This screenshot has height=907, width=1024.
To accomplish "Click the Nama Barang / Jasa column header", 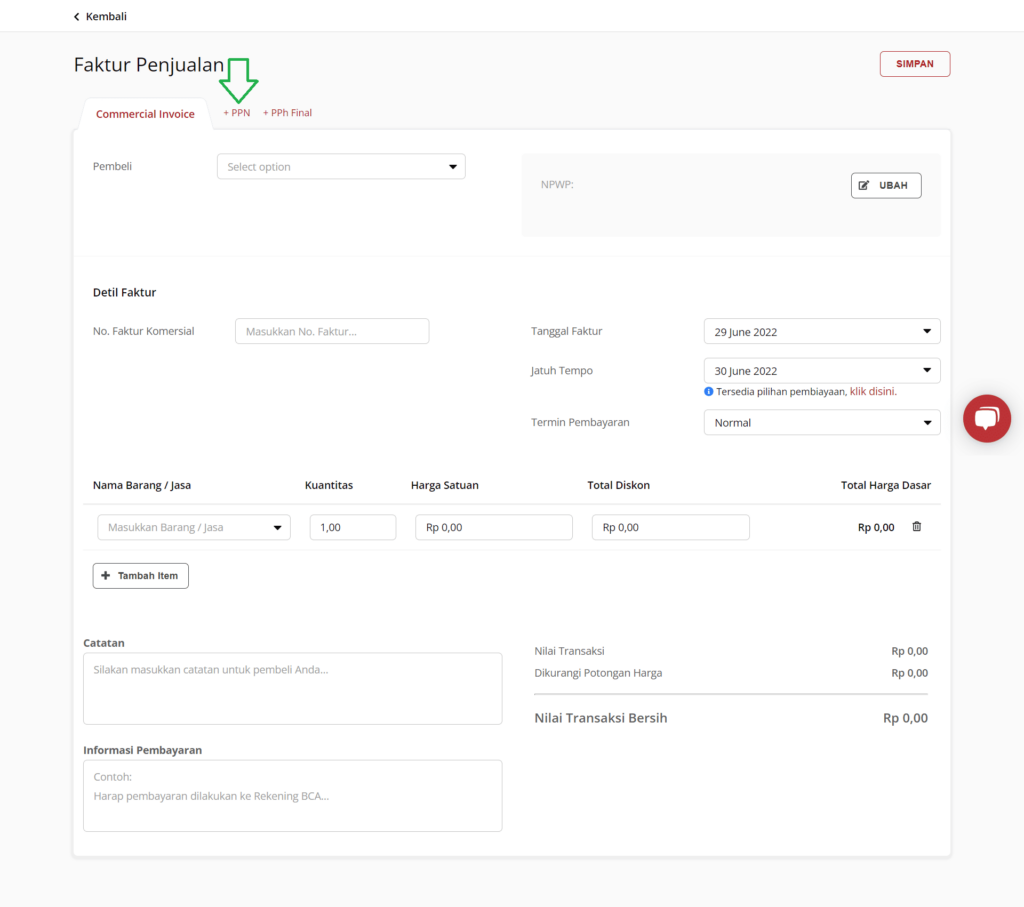I will 142,485.
